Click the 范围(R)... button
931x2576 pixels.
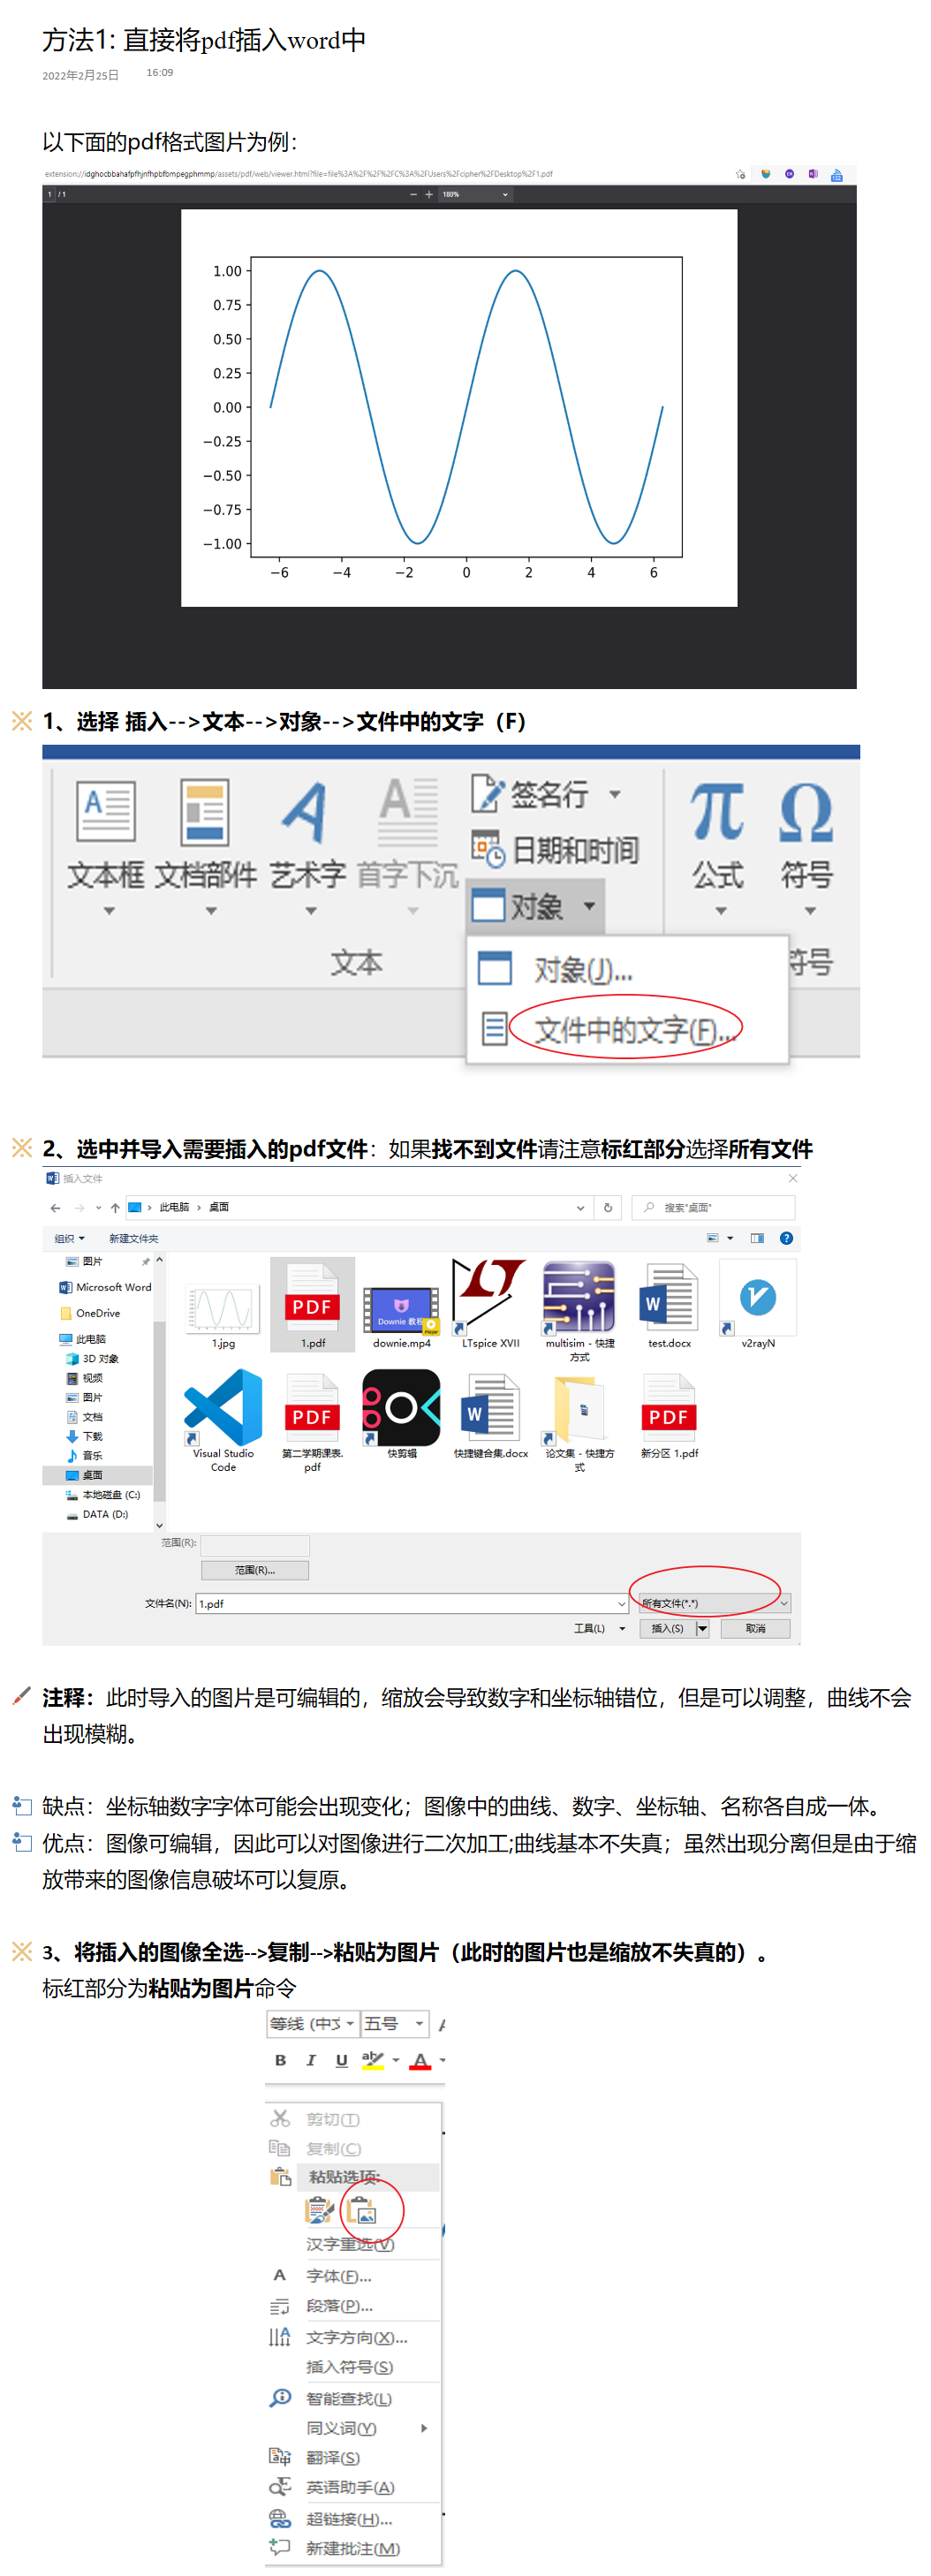[x=255, y=1569]
